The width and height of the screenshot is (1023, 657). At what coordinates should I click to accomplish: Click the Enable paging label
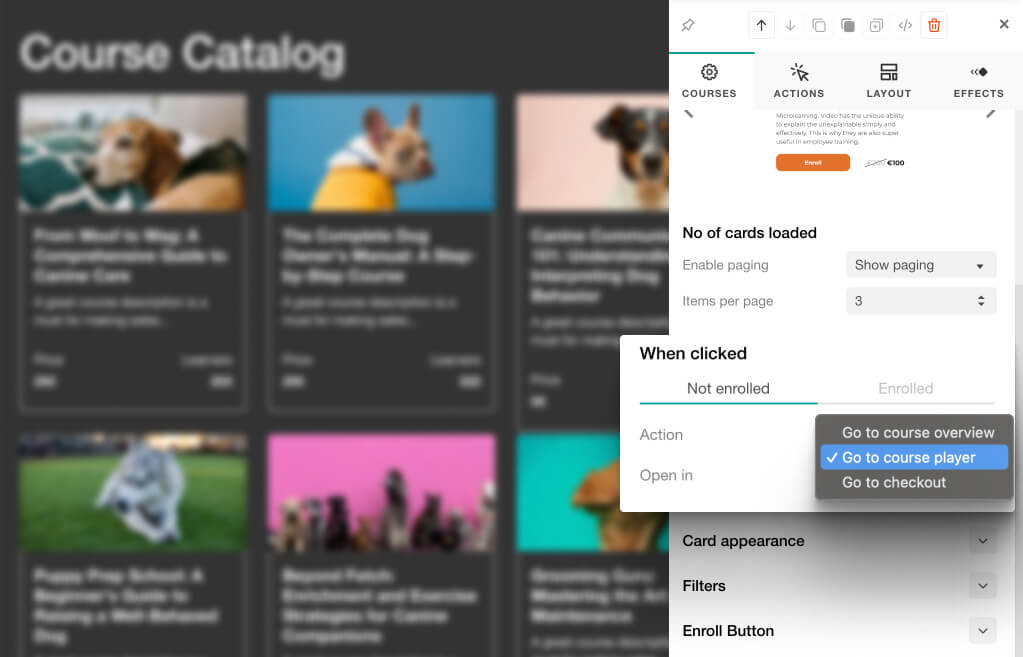pos(725,265)
